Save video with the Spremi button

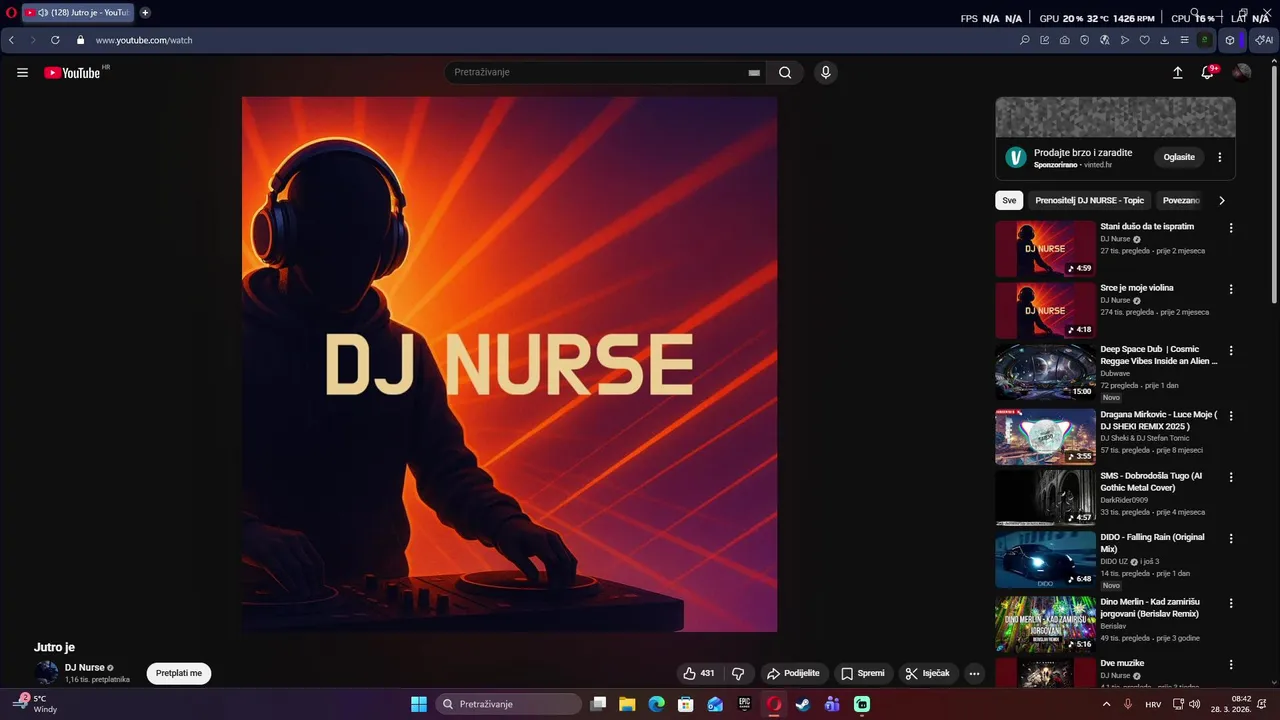point(863,673)
